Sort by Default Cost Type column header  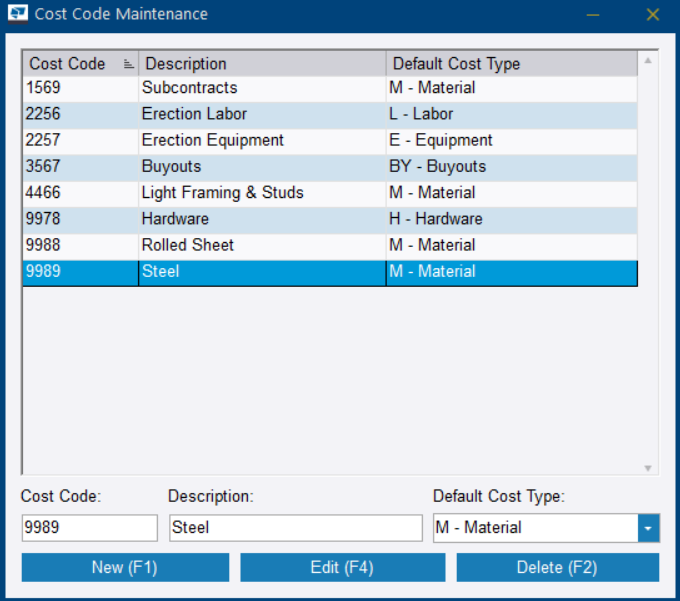click(511, 64)
